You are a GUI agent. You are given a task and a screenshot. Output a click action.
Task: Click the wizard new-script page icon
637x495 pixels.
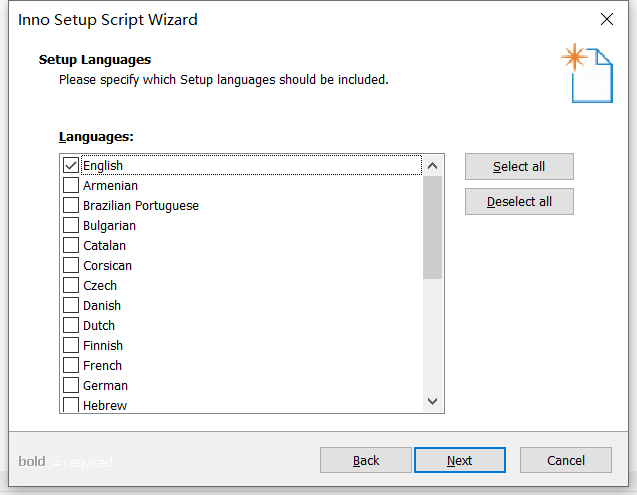coord(587,73)
